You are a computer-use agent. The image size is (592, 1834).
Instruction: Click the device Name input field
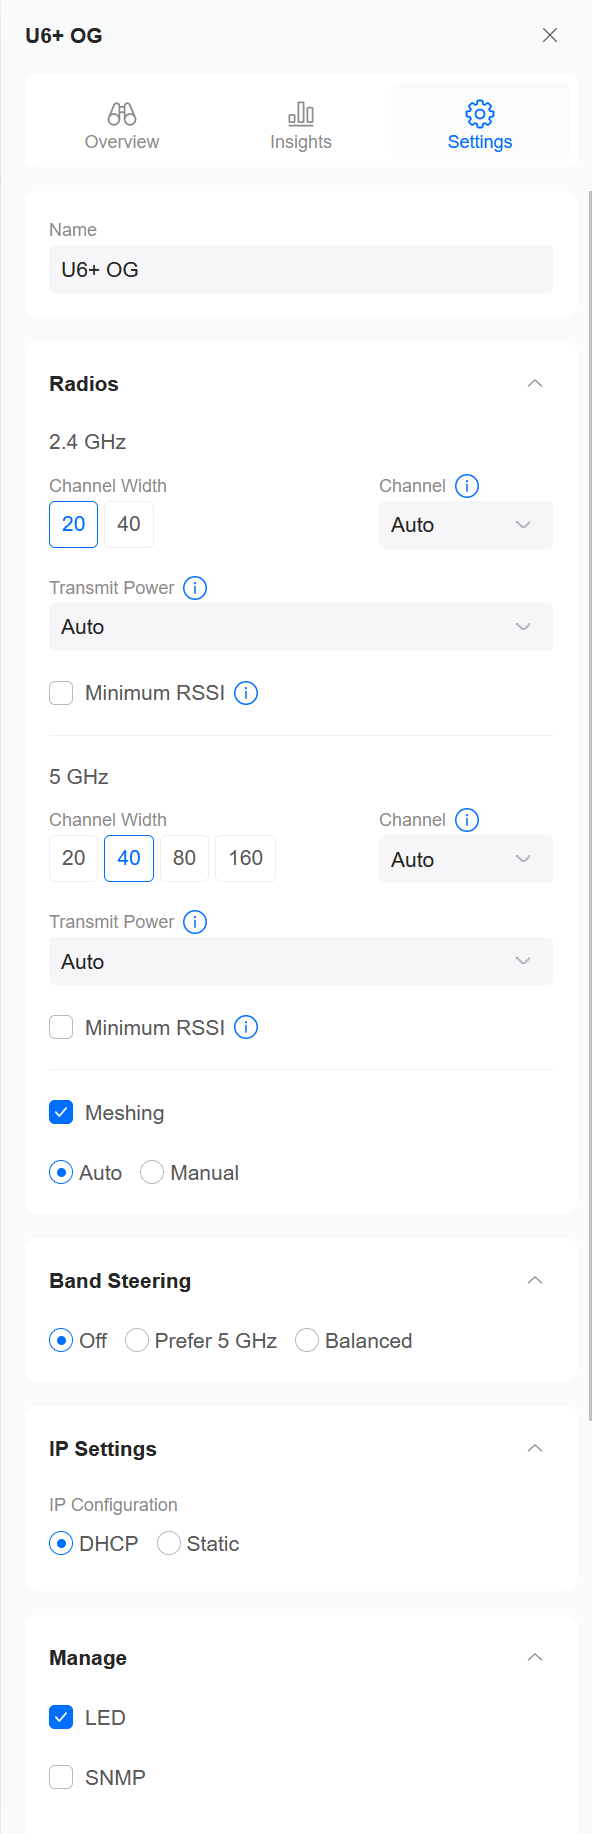click(301, 269)
